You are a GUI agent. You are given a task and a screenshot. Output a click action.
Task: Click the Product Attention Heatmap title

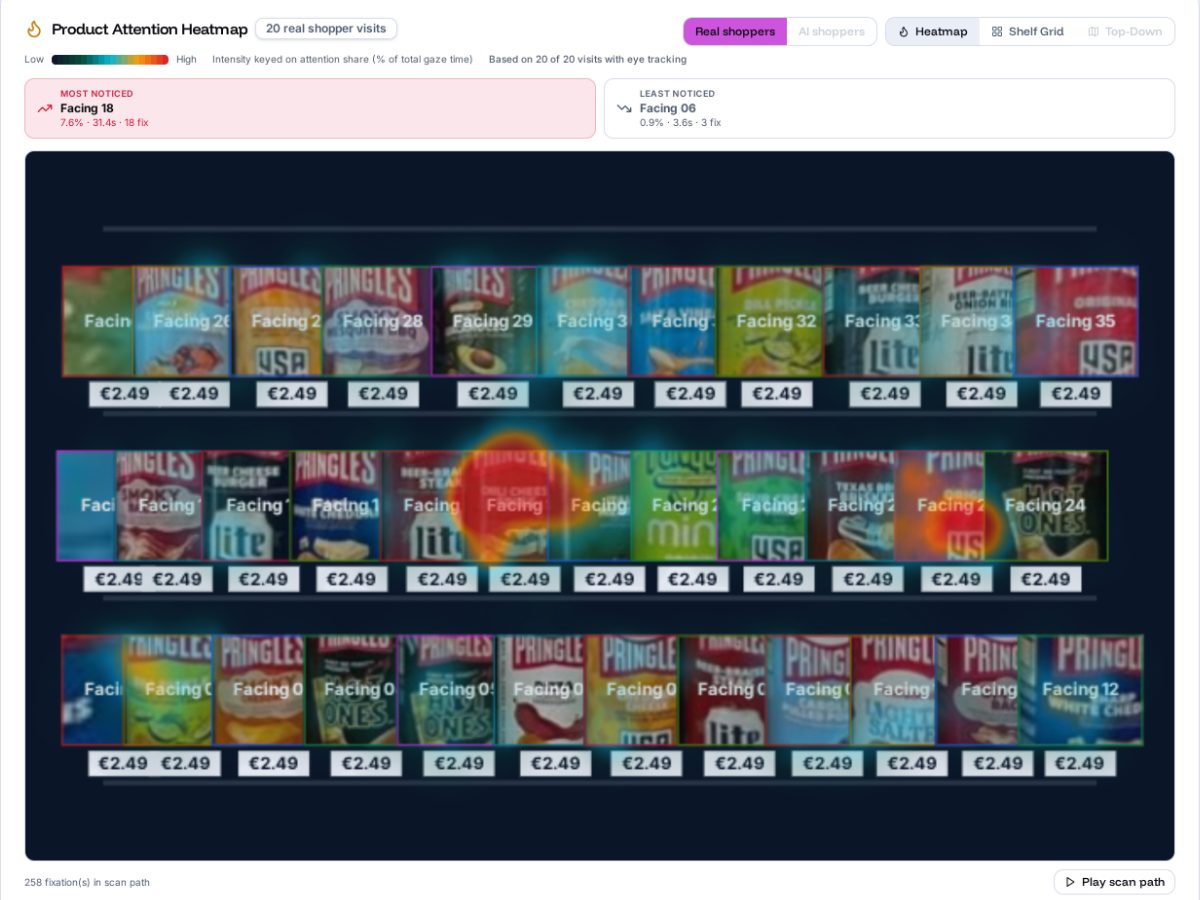pyautogui.click(x=149, y=29)
